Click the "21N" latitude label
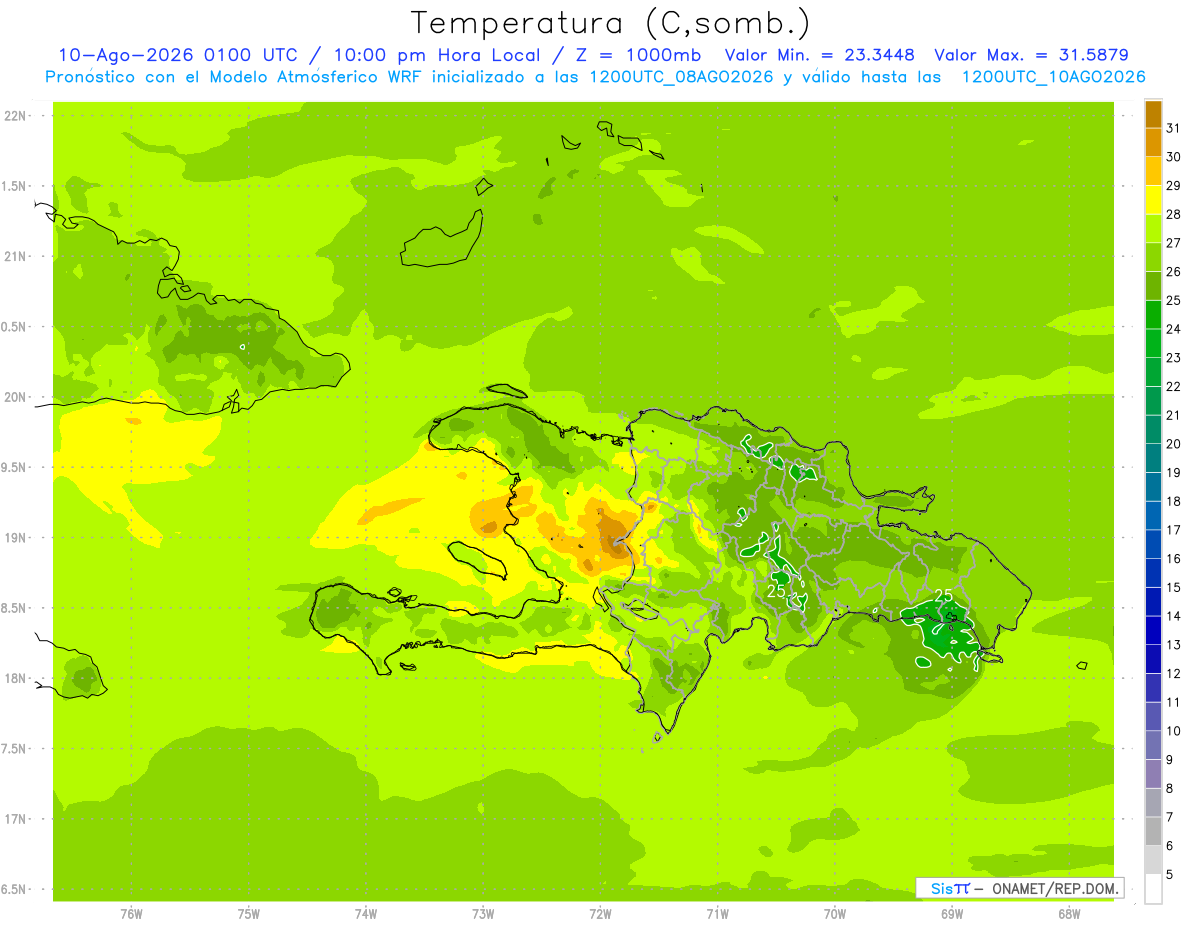 pos(16,257)
